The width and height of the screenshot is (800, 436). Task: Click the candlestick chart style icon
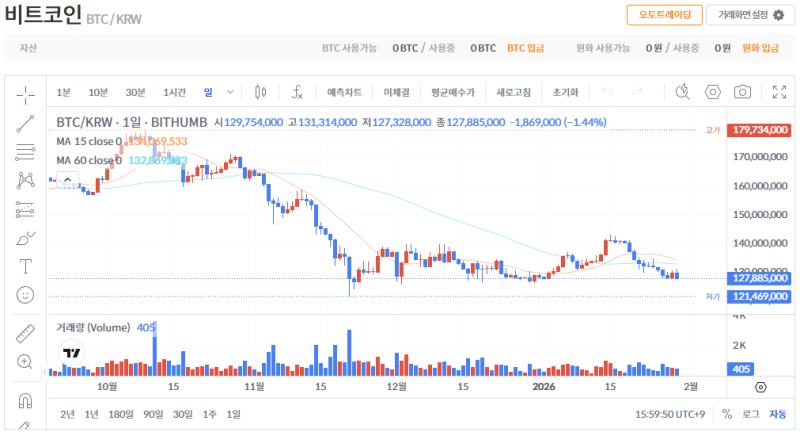[261, 92]
